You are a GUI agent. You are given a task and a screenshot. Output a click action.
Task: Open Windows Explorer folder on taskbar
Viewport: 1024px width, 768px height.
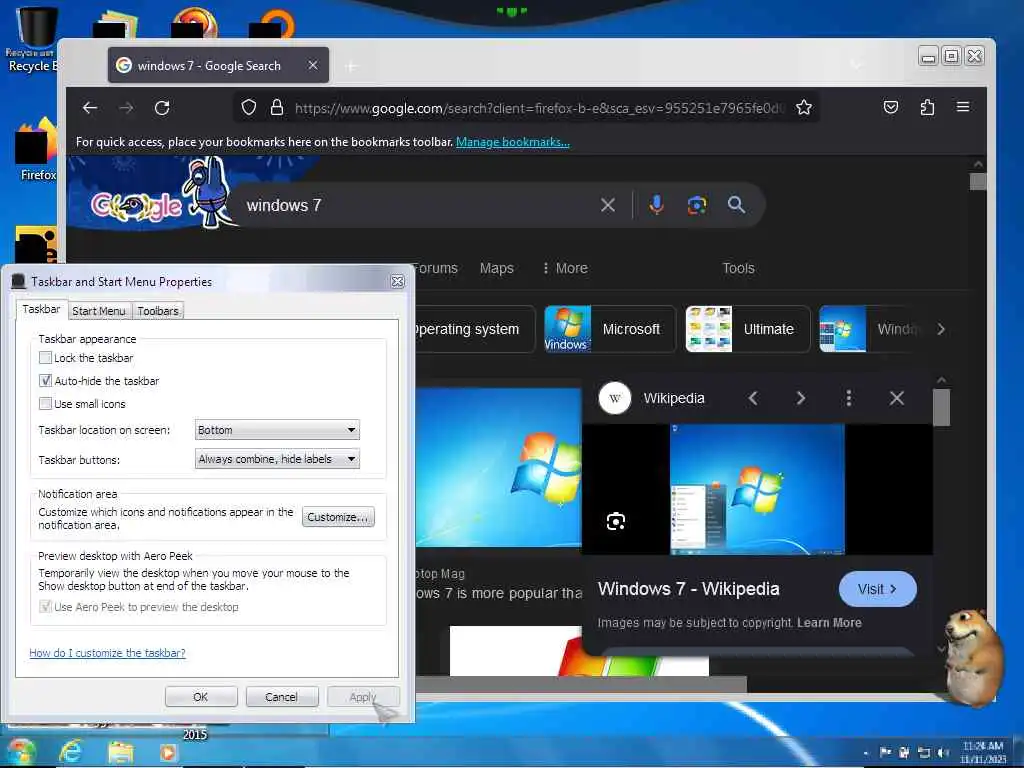coord(120,752)
